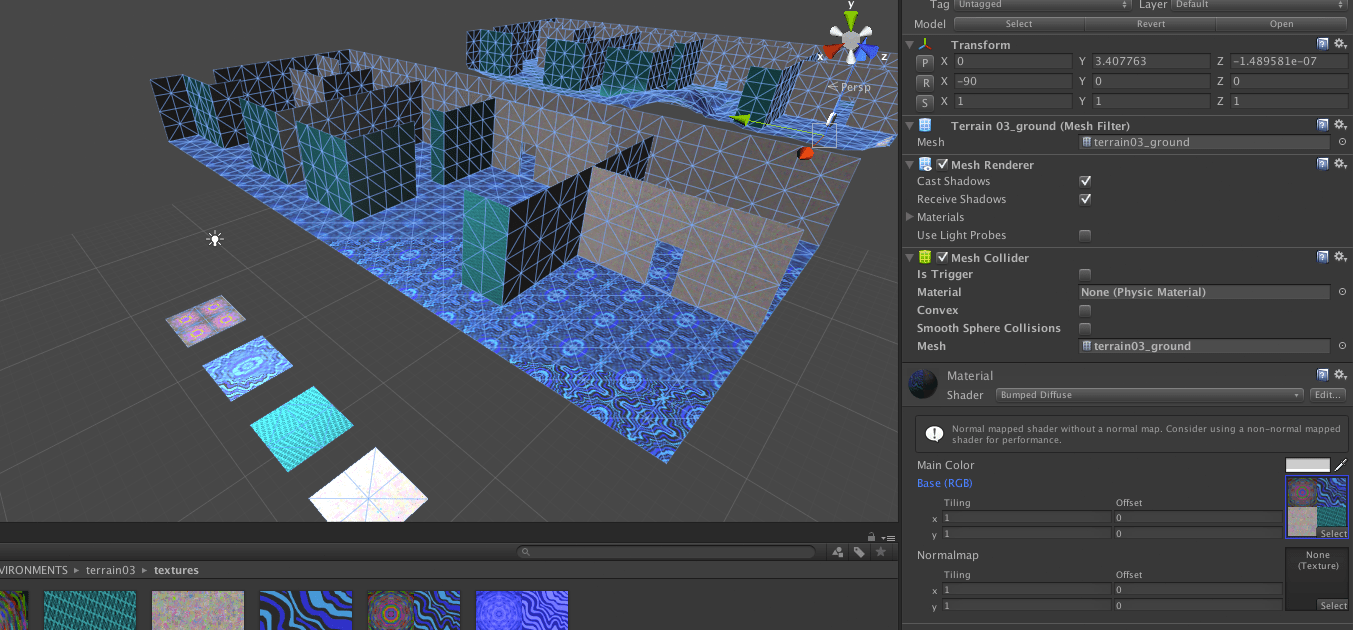Click the Mesh Renderer component icon

pos(924,164)
